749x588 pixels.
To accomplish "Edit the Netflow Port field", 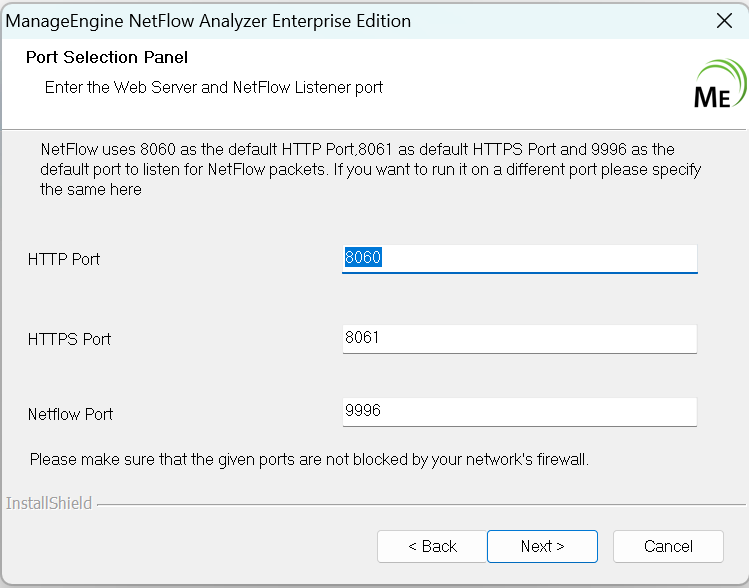I will pos(520,412).
